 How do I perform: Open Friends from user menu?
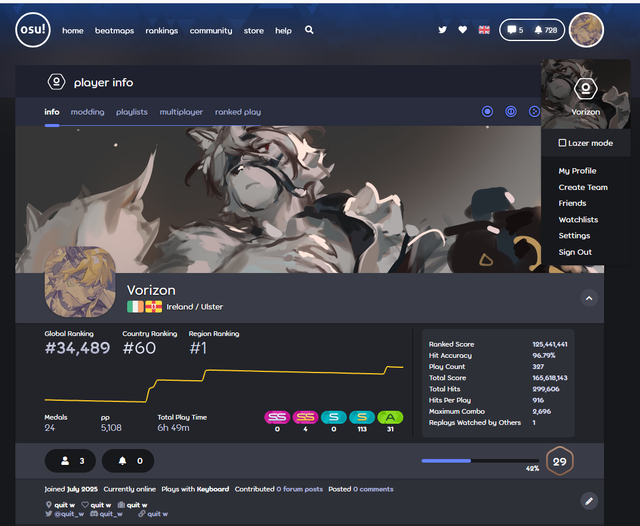click(572, 203)
